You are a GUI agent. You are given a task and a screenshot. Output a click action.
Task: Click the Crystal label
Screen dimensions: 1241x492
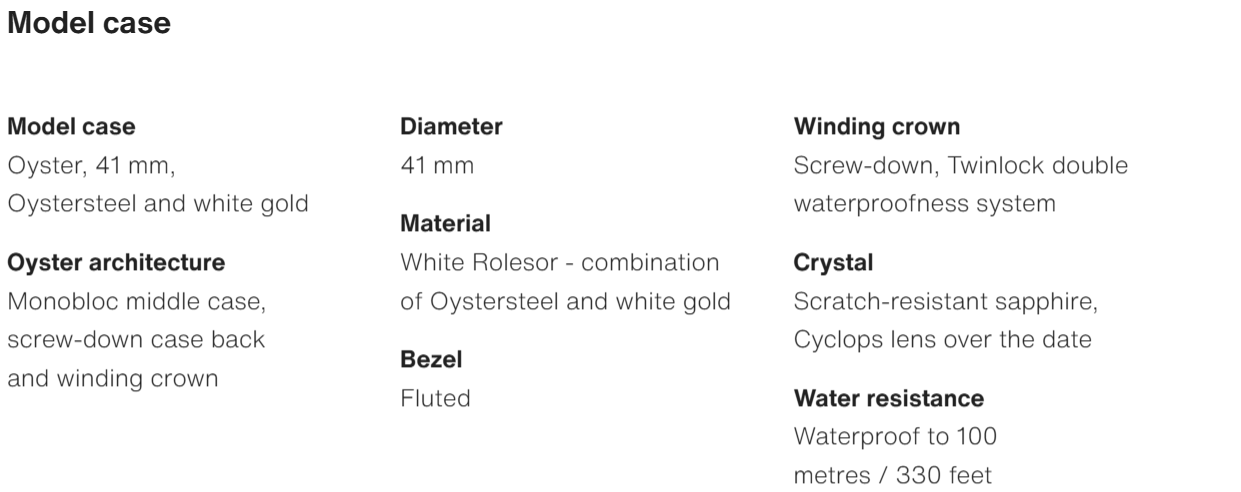click(833, 263)
